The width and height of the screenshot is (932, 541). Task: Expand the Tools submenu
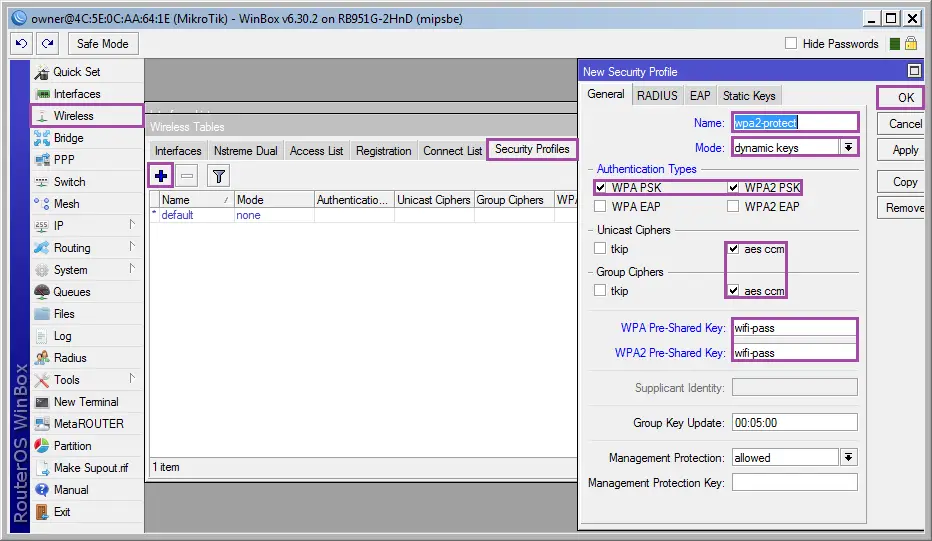(x=132, y=378)
